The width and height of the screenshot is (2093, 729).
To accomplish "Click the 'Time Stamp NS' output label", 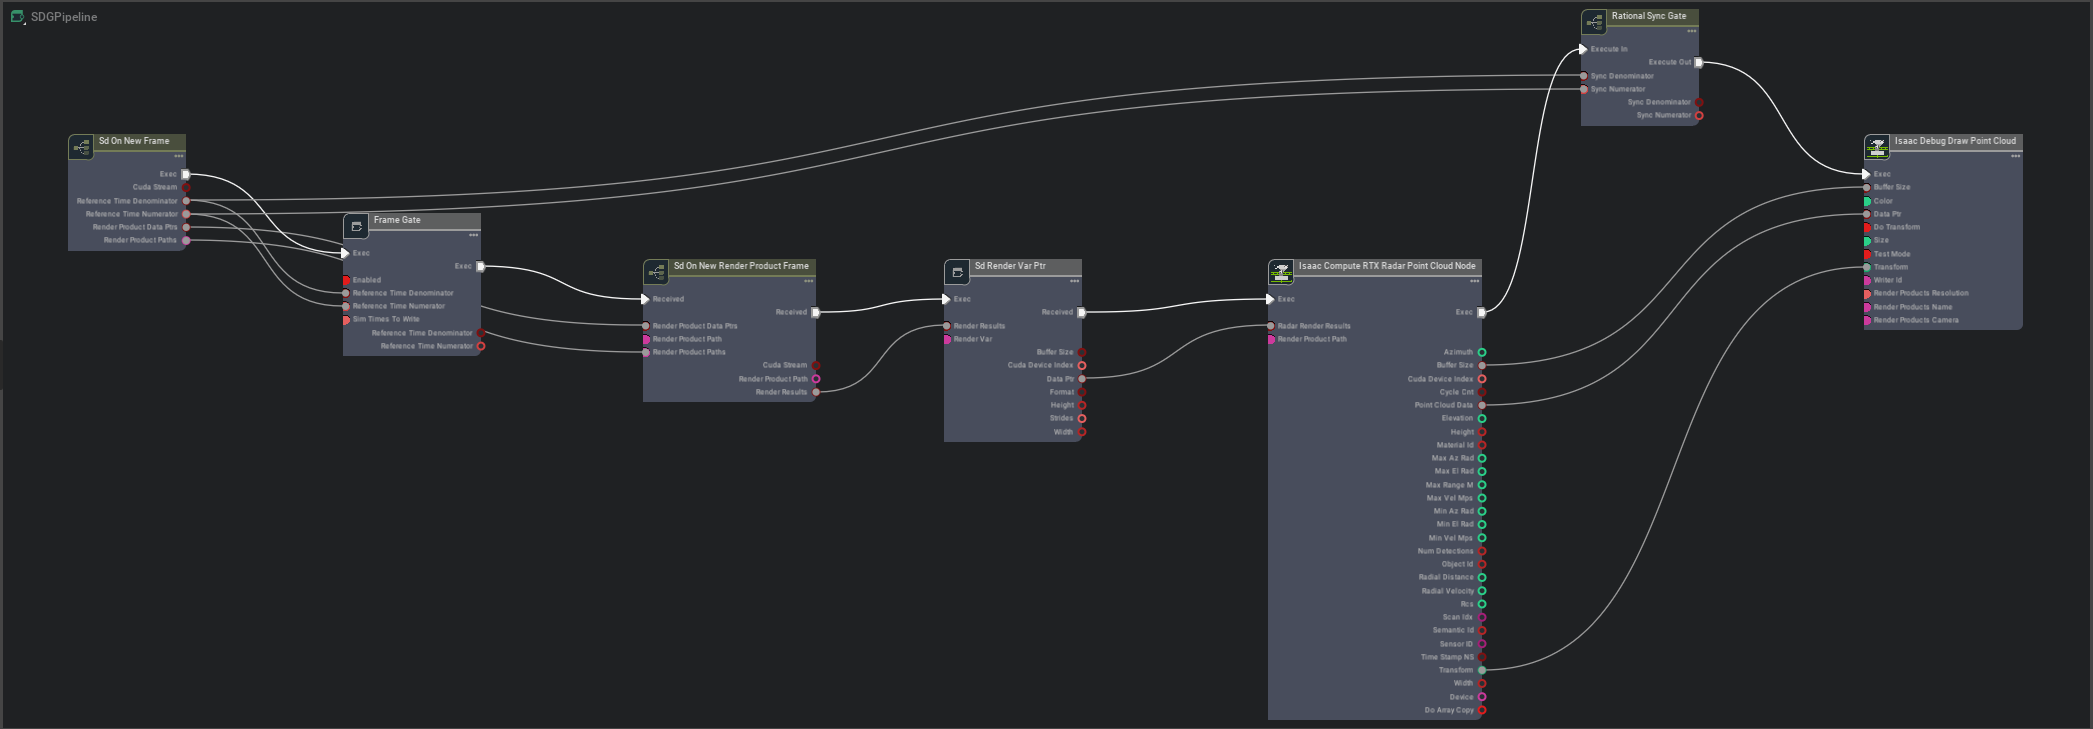I will (1447, 657).
